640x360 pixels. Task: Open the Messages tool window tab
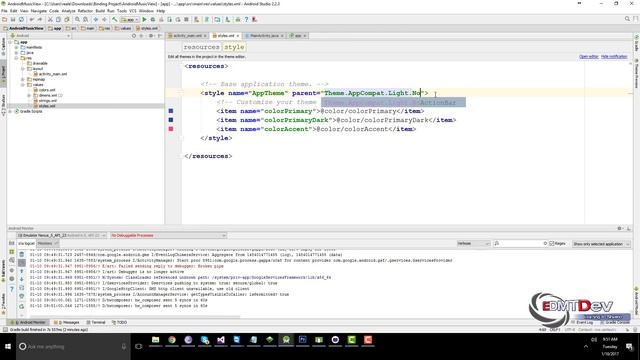tap(67, 322)
